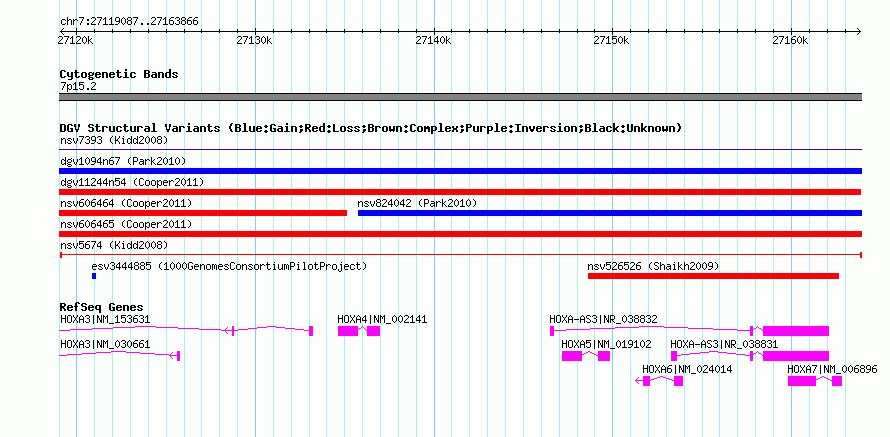Click the 27130k ruler tick label
This screenshot has width=890, height=437.
click(x=254, y=41)
